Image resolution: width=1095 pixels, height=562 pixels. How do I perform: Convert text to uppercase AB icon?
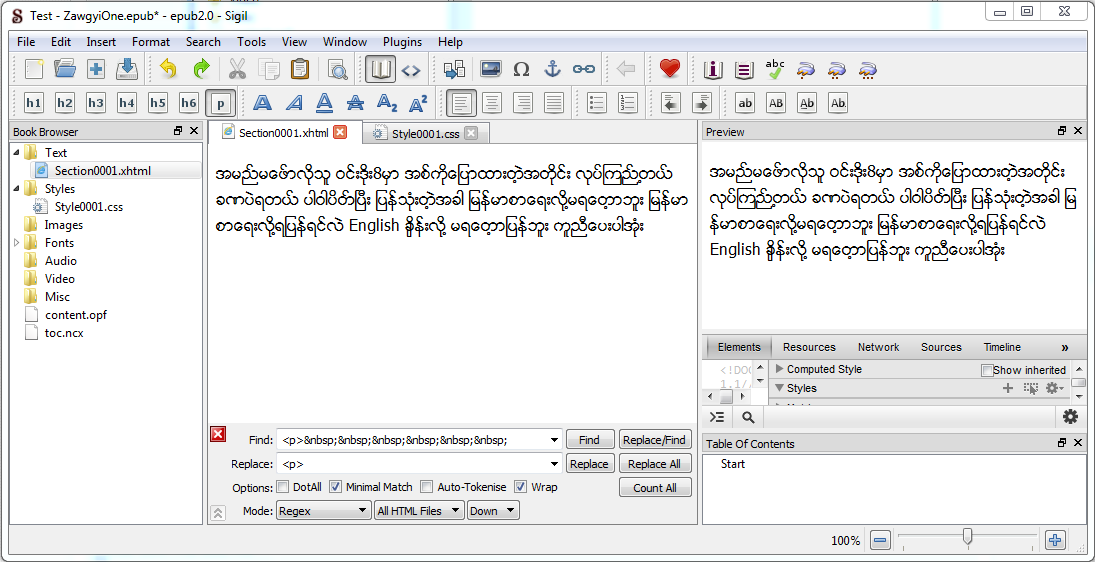click(776, 103)
